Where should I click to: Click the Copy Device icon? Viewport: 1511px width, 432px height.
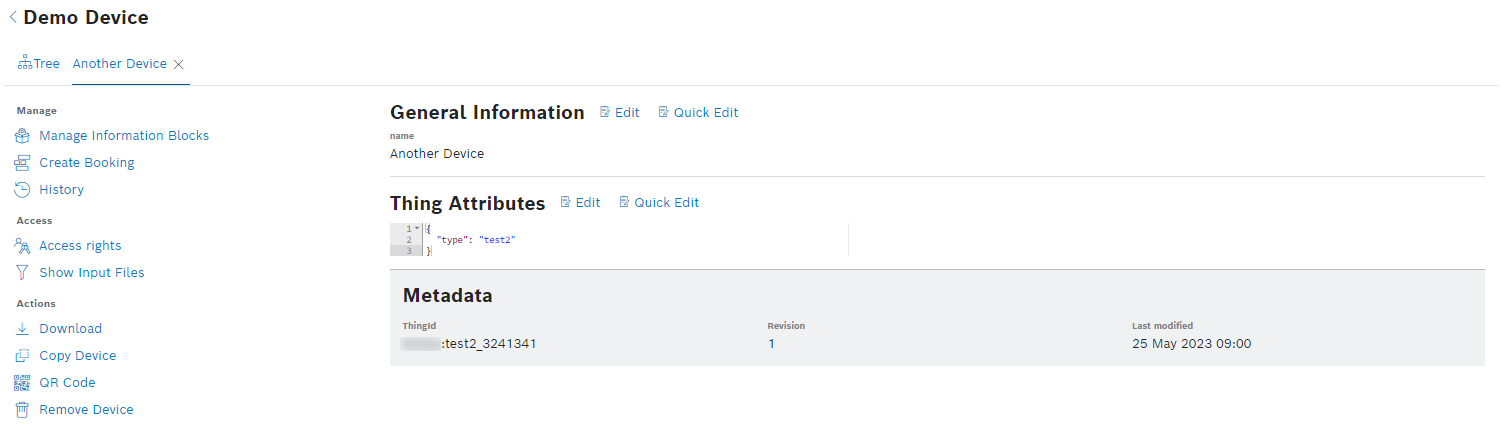(22, 356)
